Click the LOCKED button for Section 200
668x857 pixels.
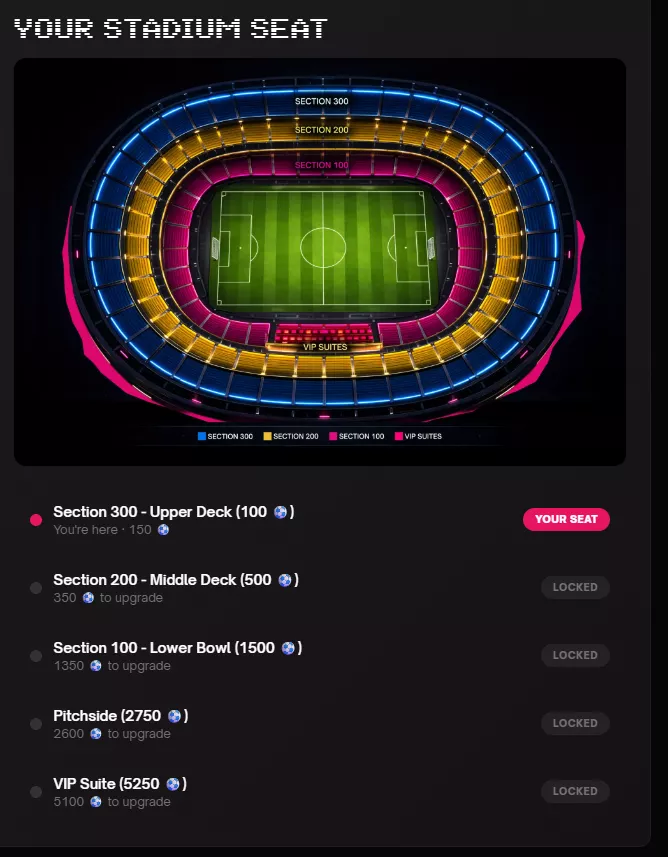tap(575, 587)
